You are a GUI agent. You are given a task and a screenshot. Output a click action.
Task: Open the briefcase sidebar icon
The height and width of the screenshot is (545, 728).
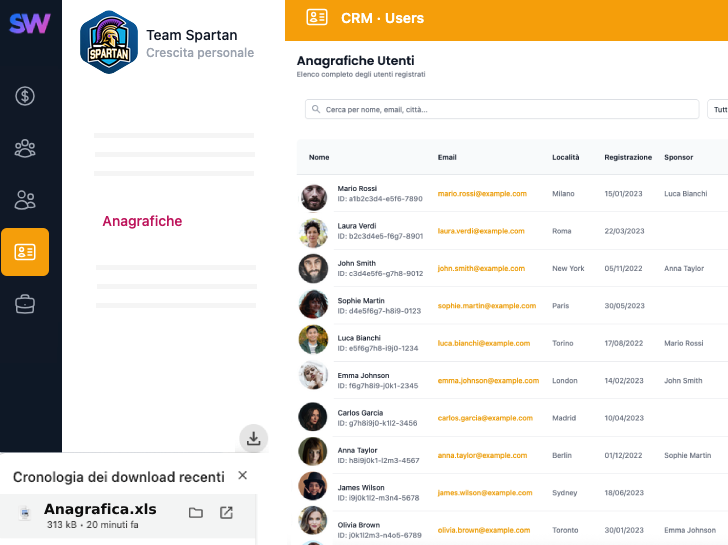click(x=25, y=305)
